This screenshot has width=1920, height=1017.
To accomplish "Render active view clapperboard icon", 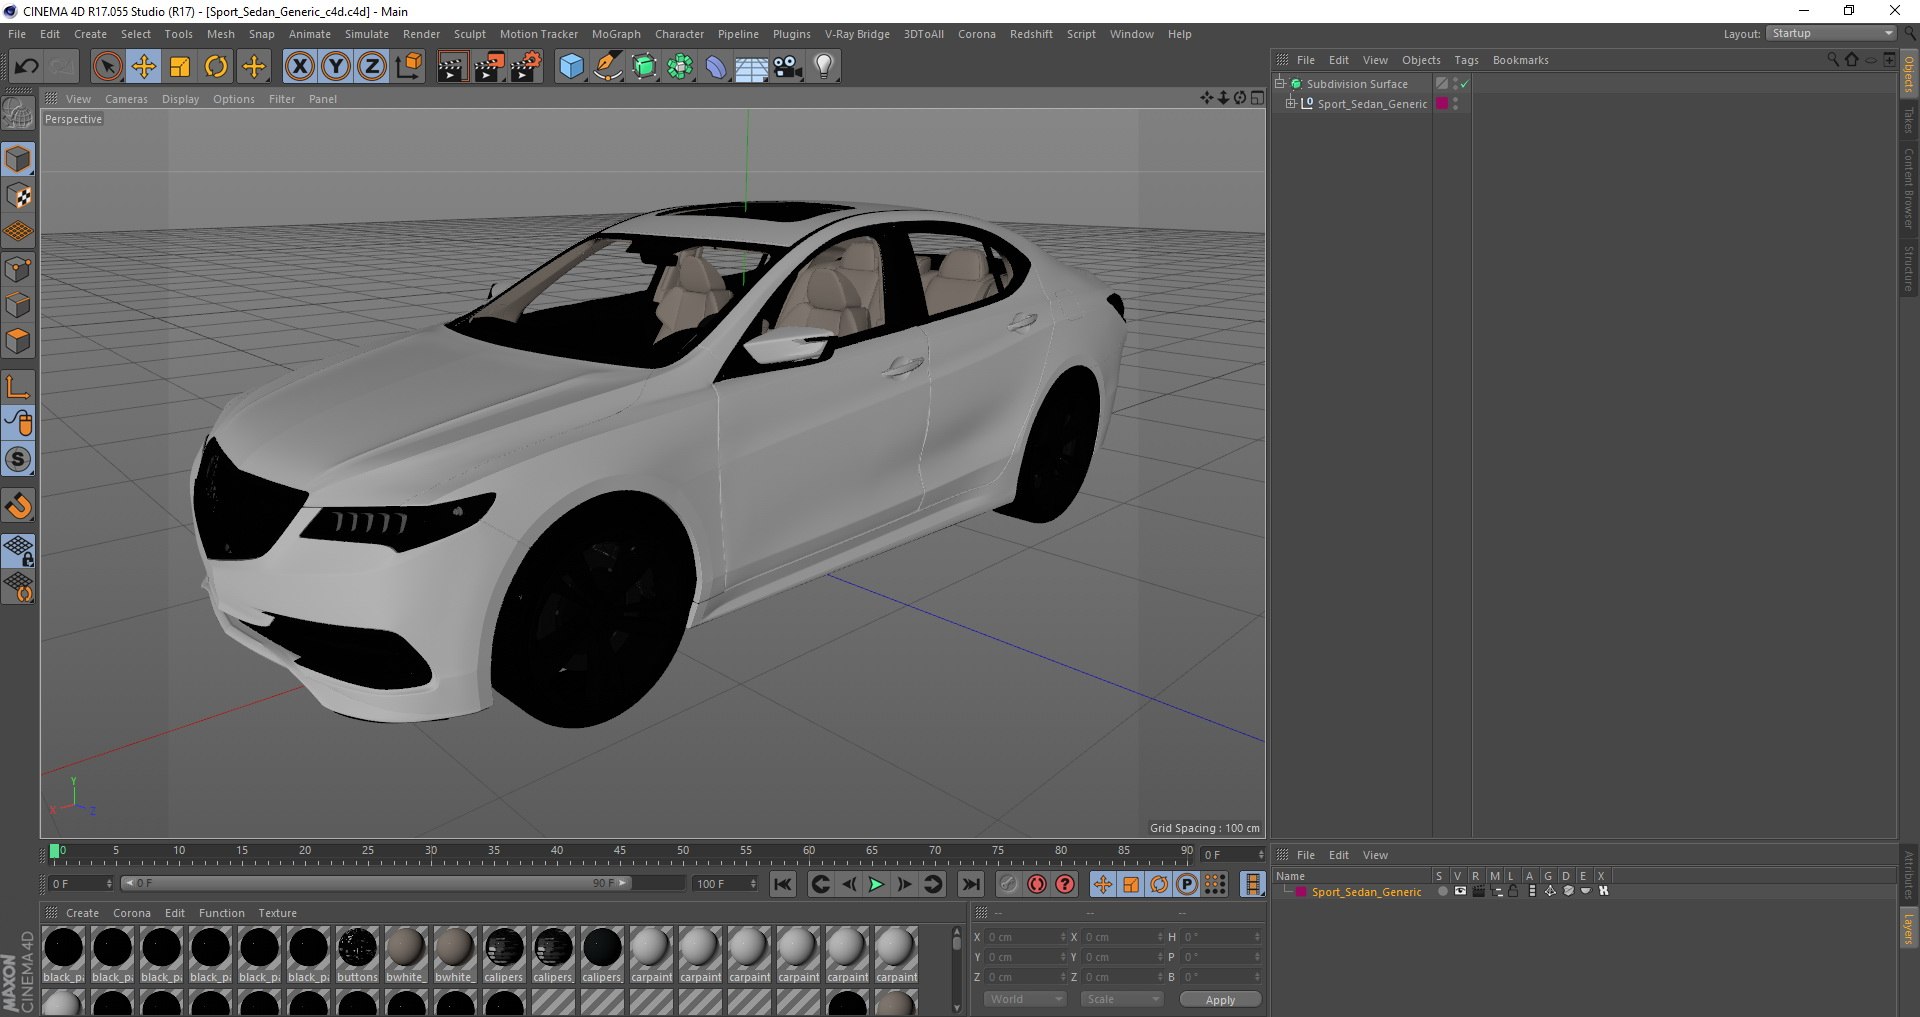I will pos(452,67).
